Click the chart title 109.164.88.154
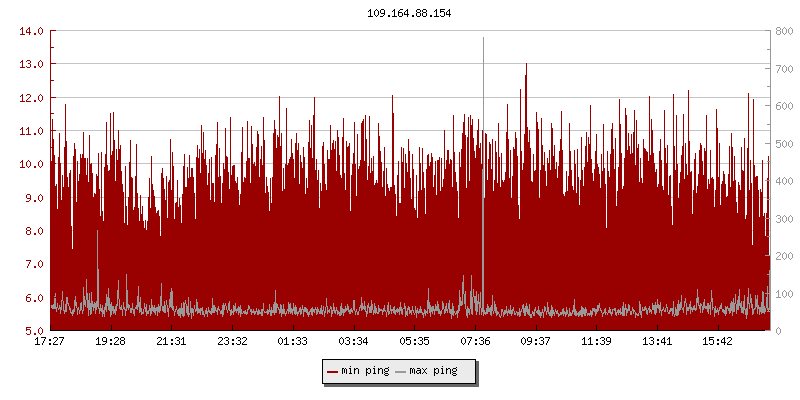The image size is (800, 400). [401, 13]
